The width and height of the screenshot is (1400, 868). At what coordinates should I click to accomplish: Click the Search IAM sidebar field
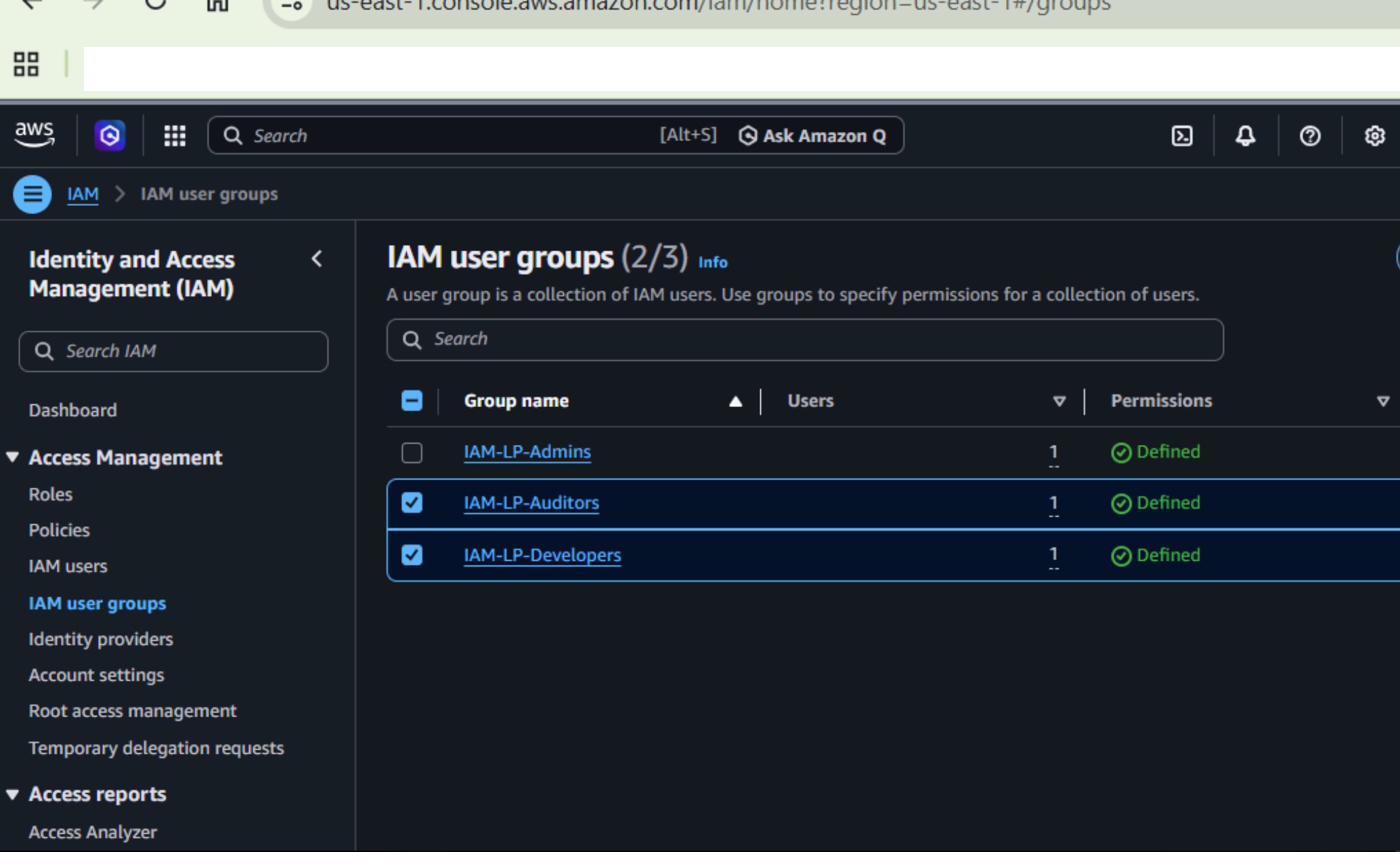[173, 351]
